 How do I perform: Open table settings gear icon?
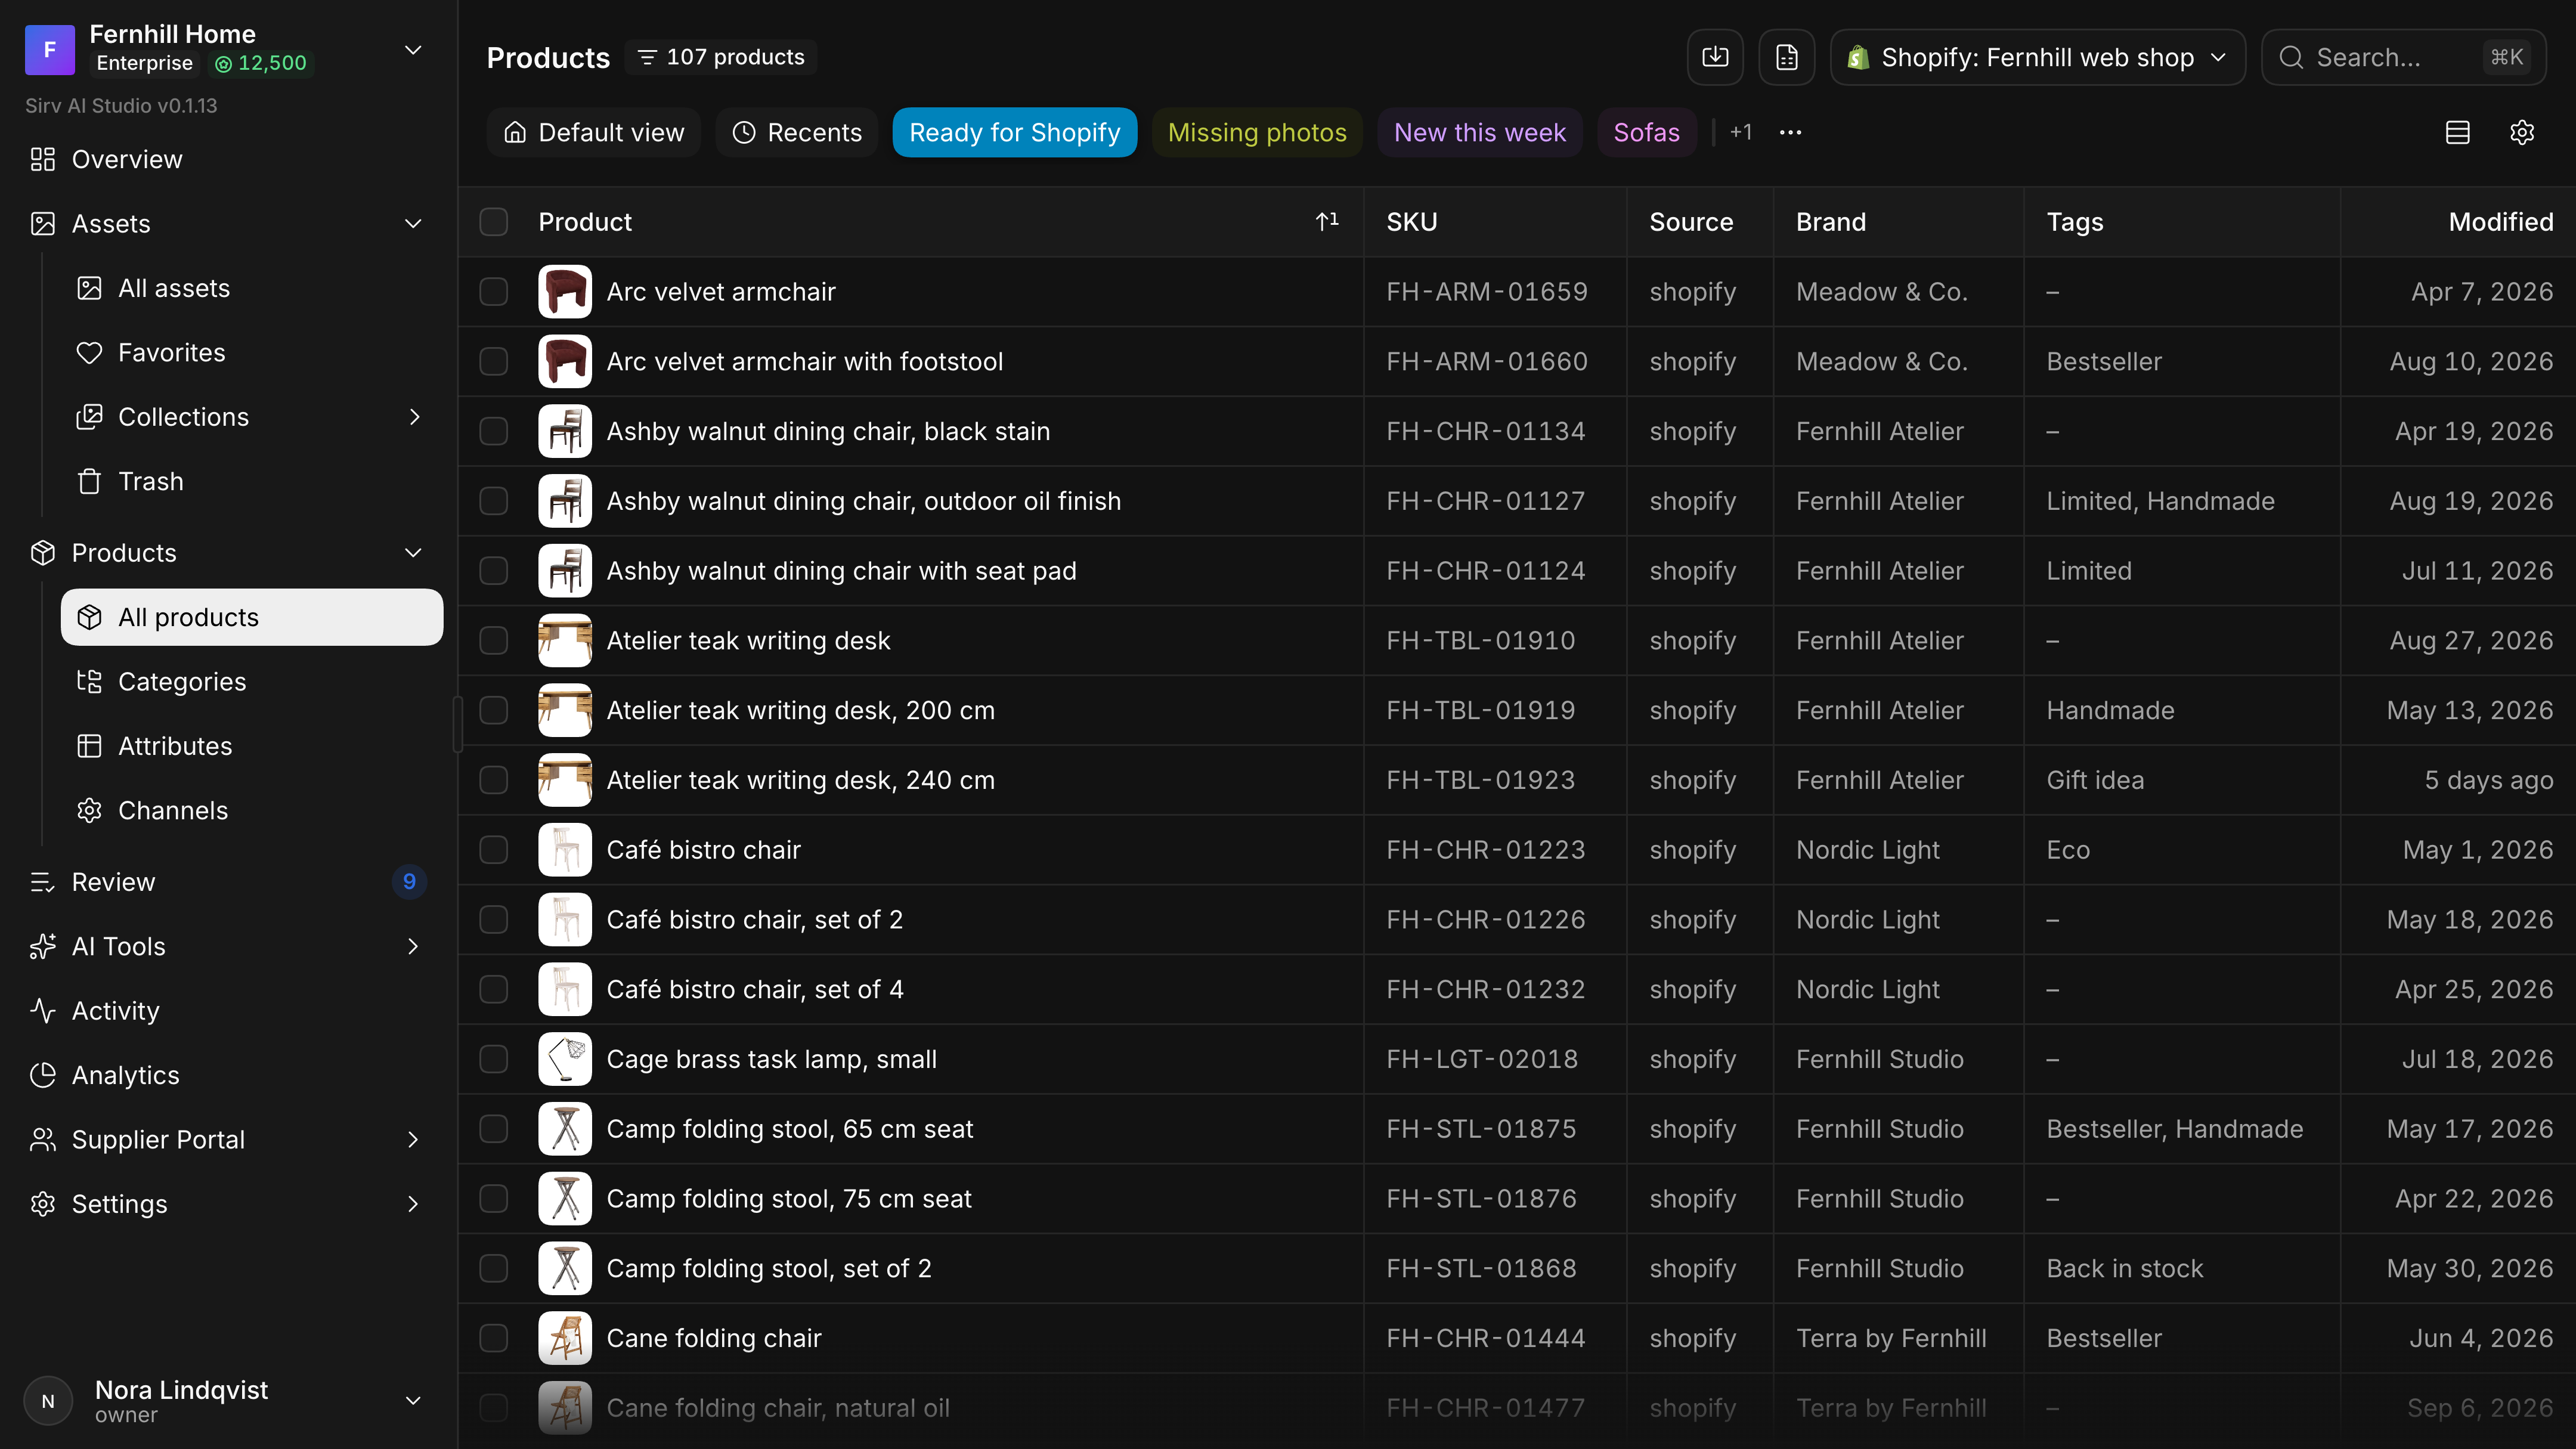(x=2522, y=132)
